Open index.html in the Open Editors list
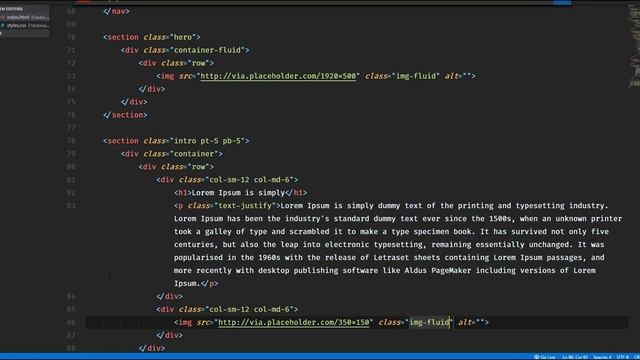This screenshot has height=360, width=640. tap(24, 17)
